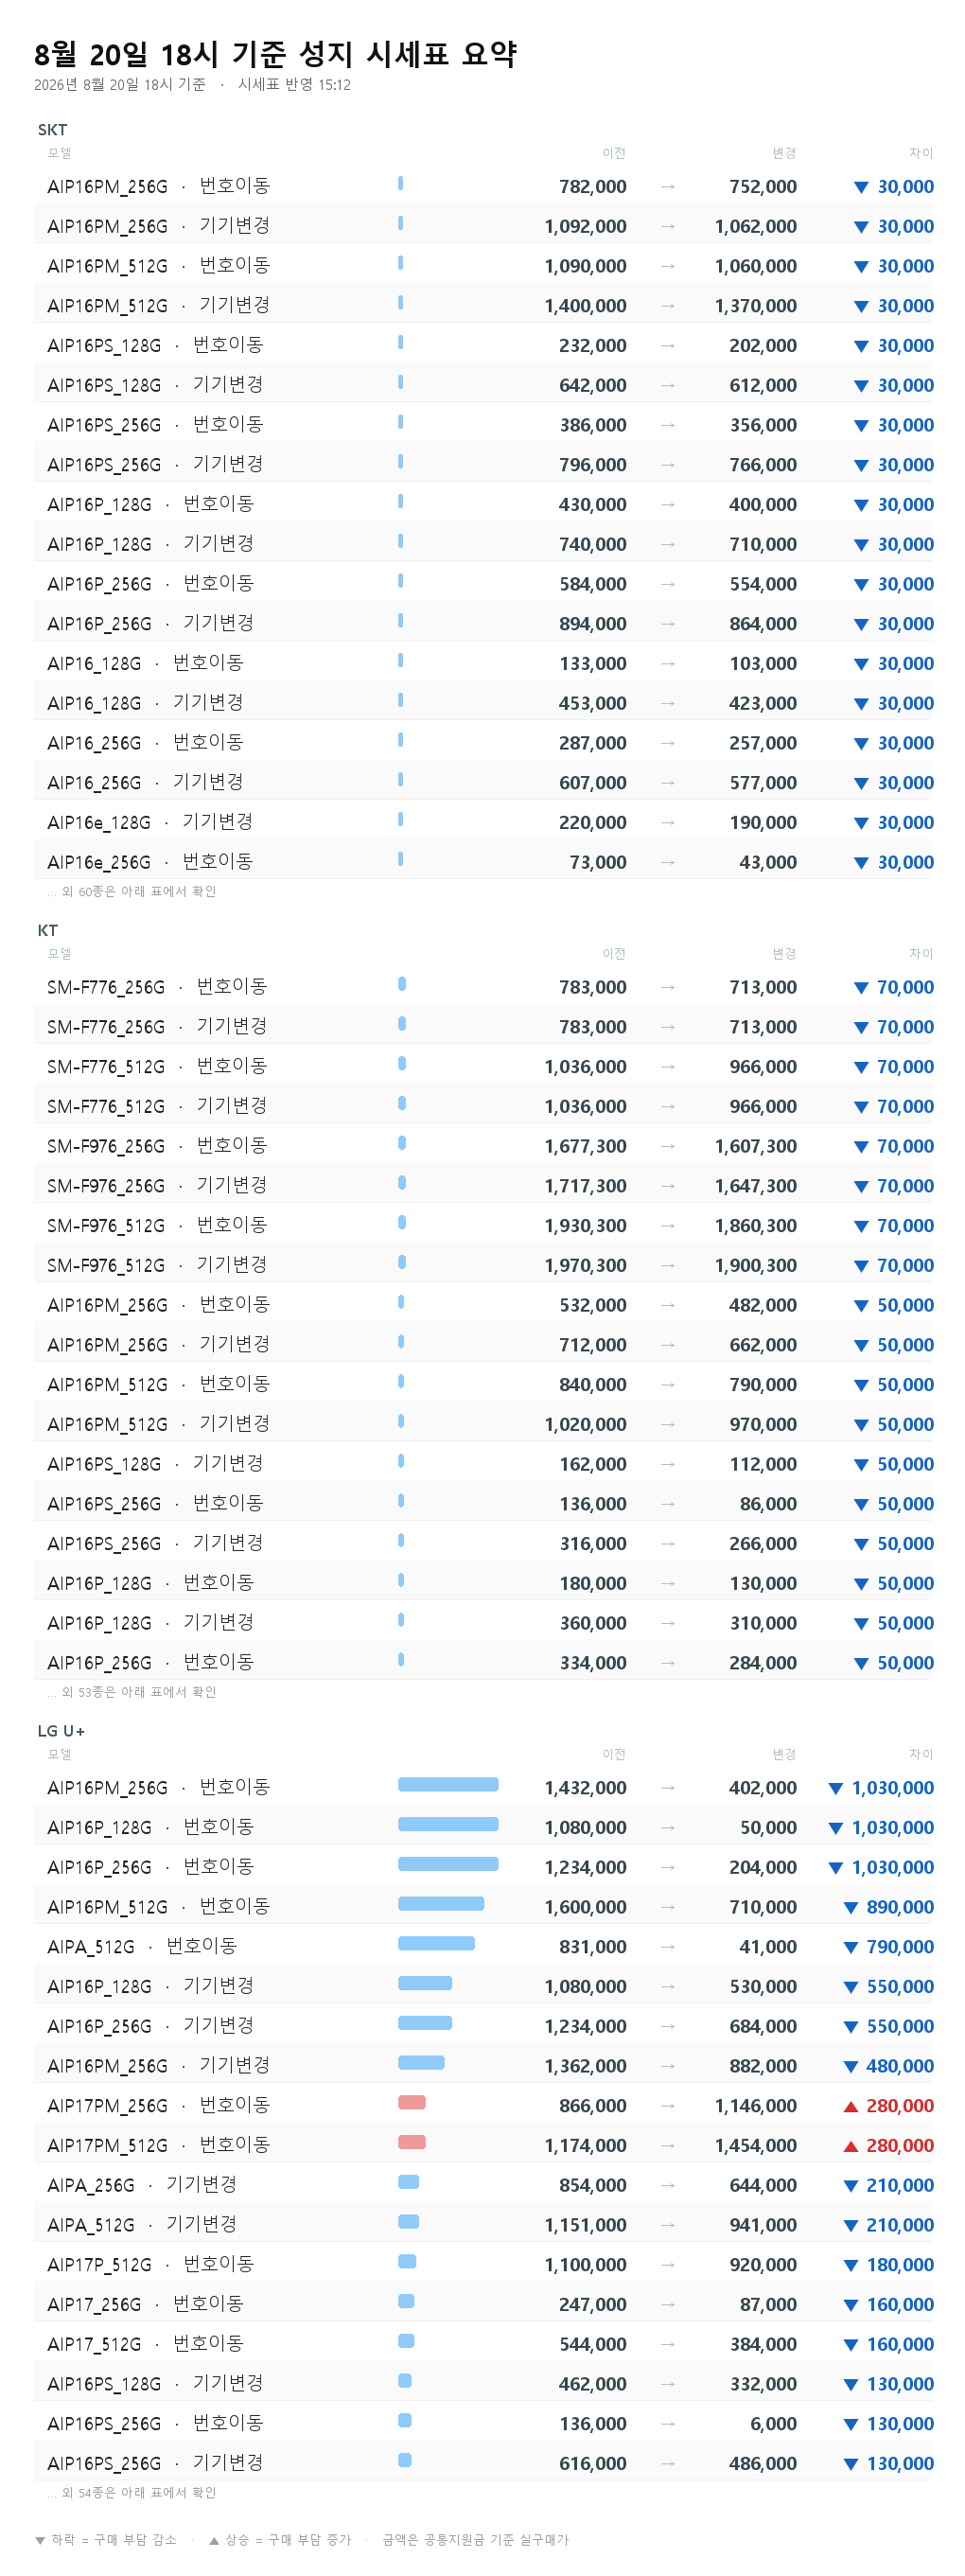The image size is (965, 2576).
Task: Click the changed price 6,000
Action: pyautogui.click(x=774, y=2425)
